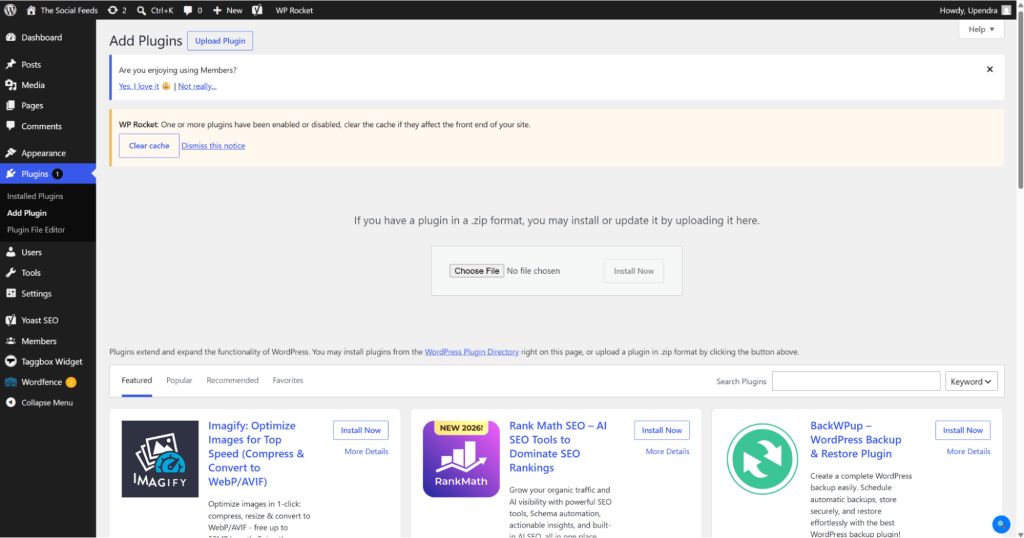Click Install Now in upload box

click(633, 271)
